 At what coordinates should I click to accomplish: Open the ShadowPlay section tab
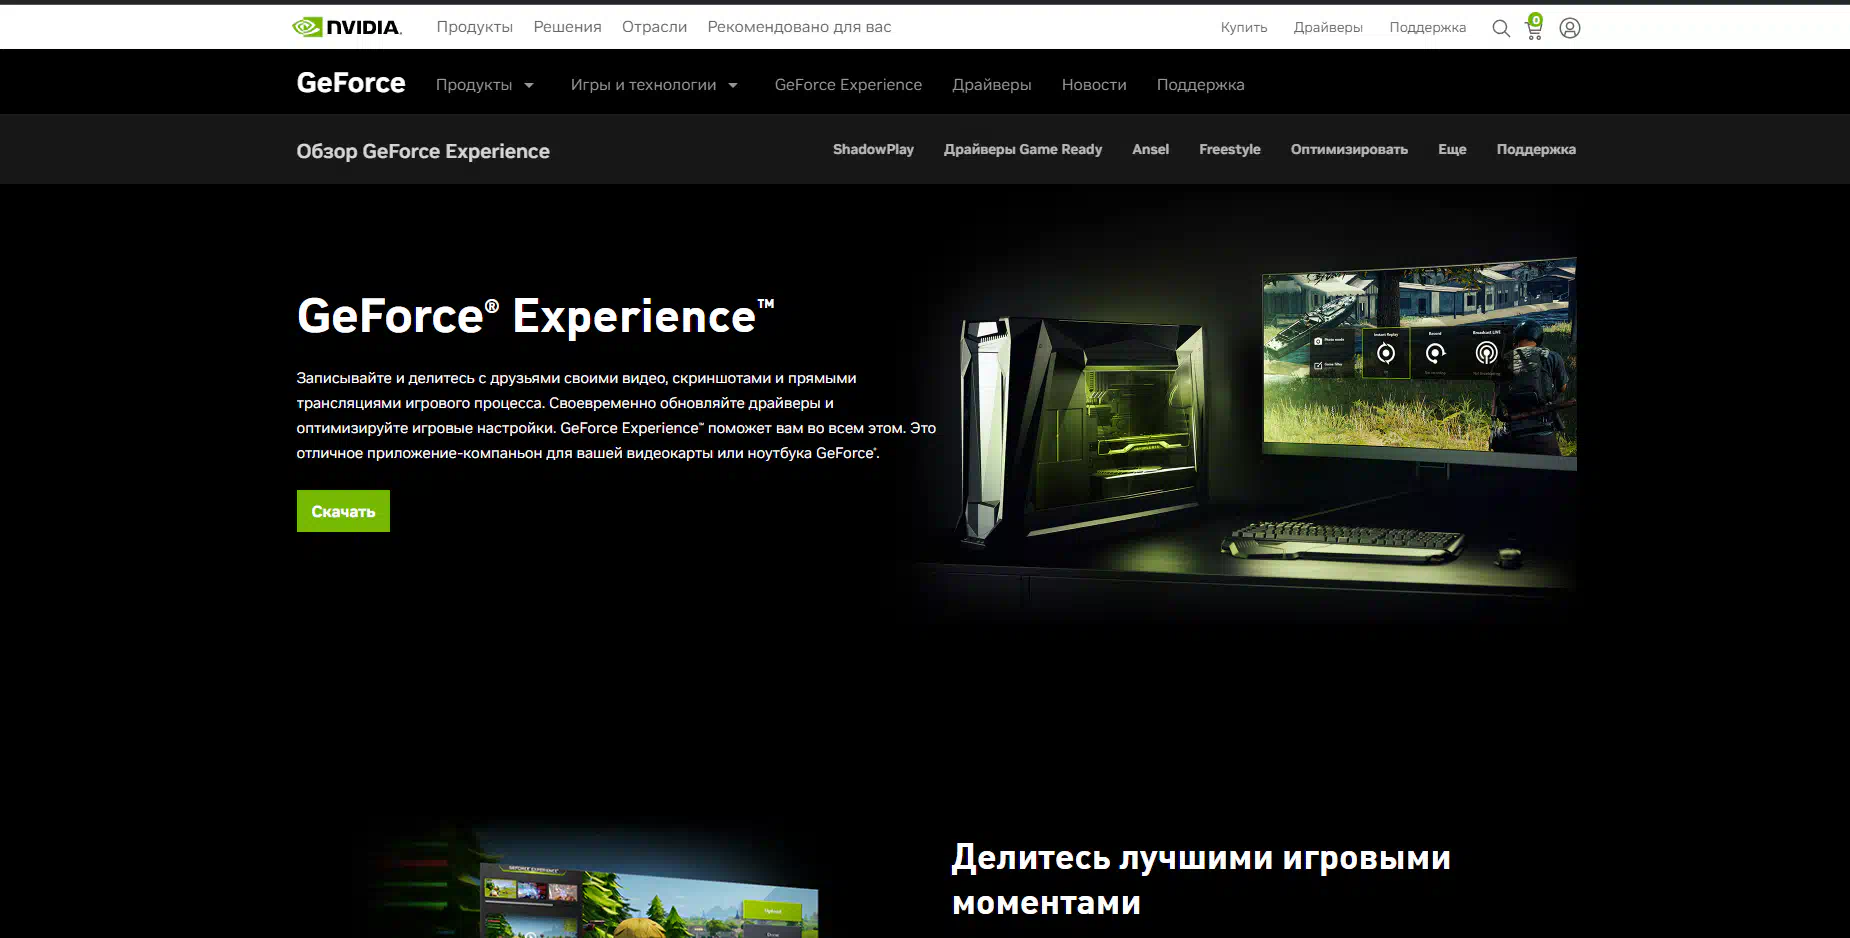[873, 149]
